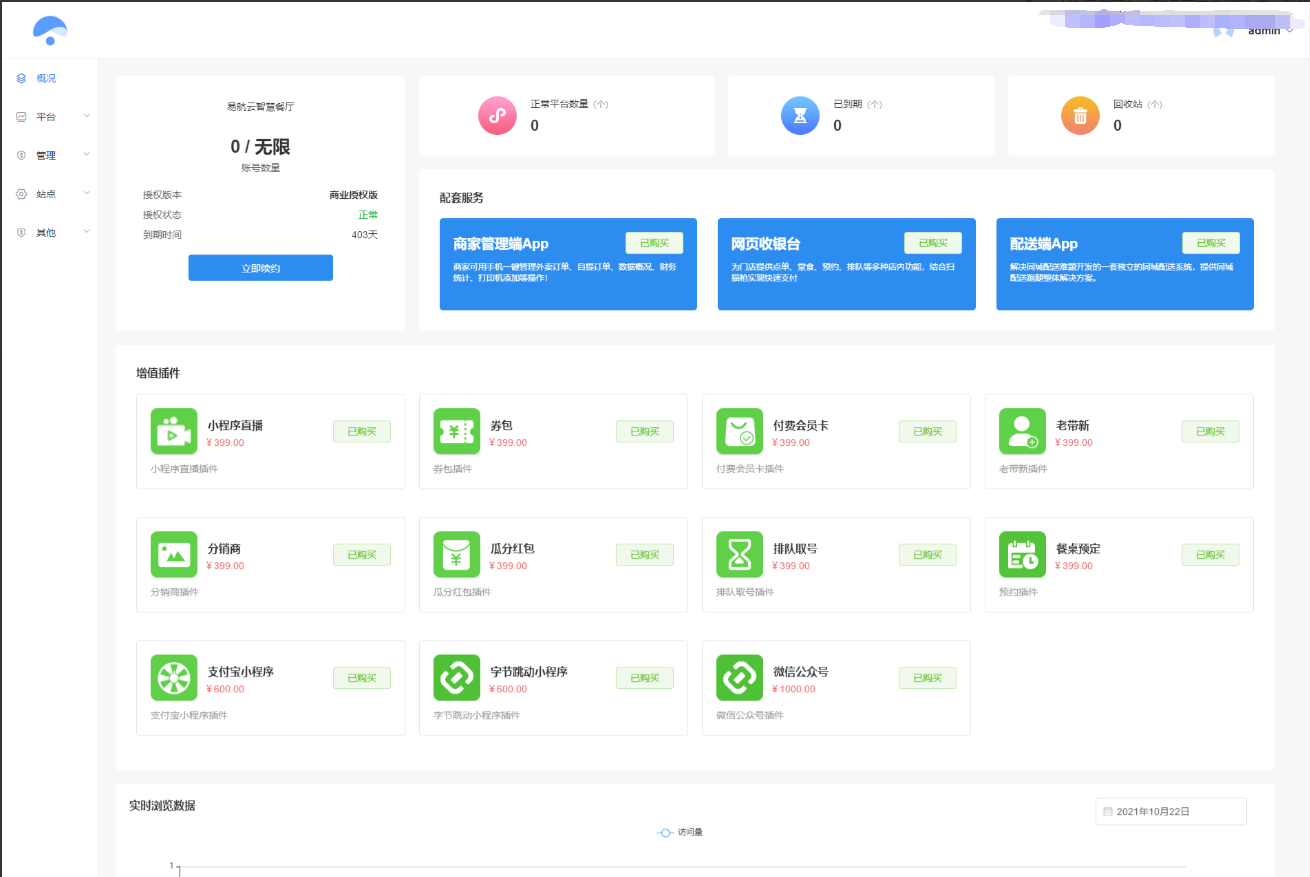The height and width of the screenshot is (877, 1310).
Task: Click the 网页收银台 card title
Action: 766,244
